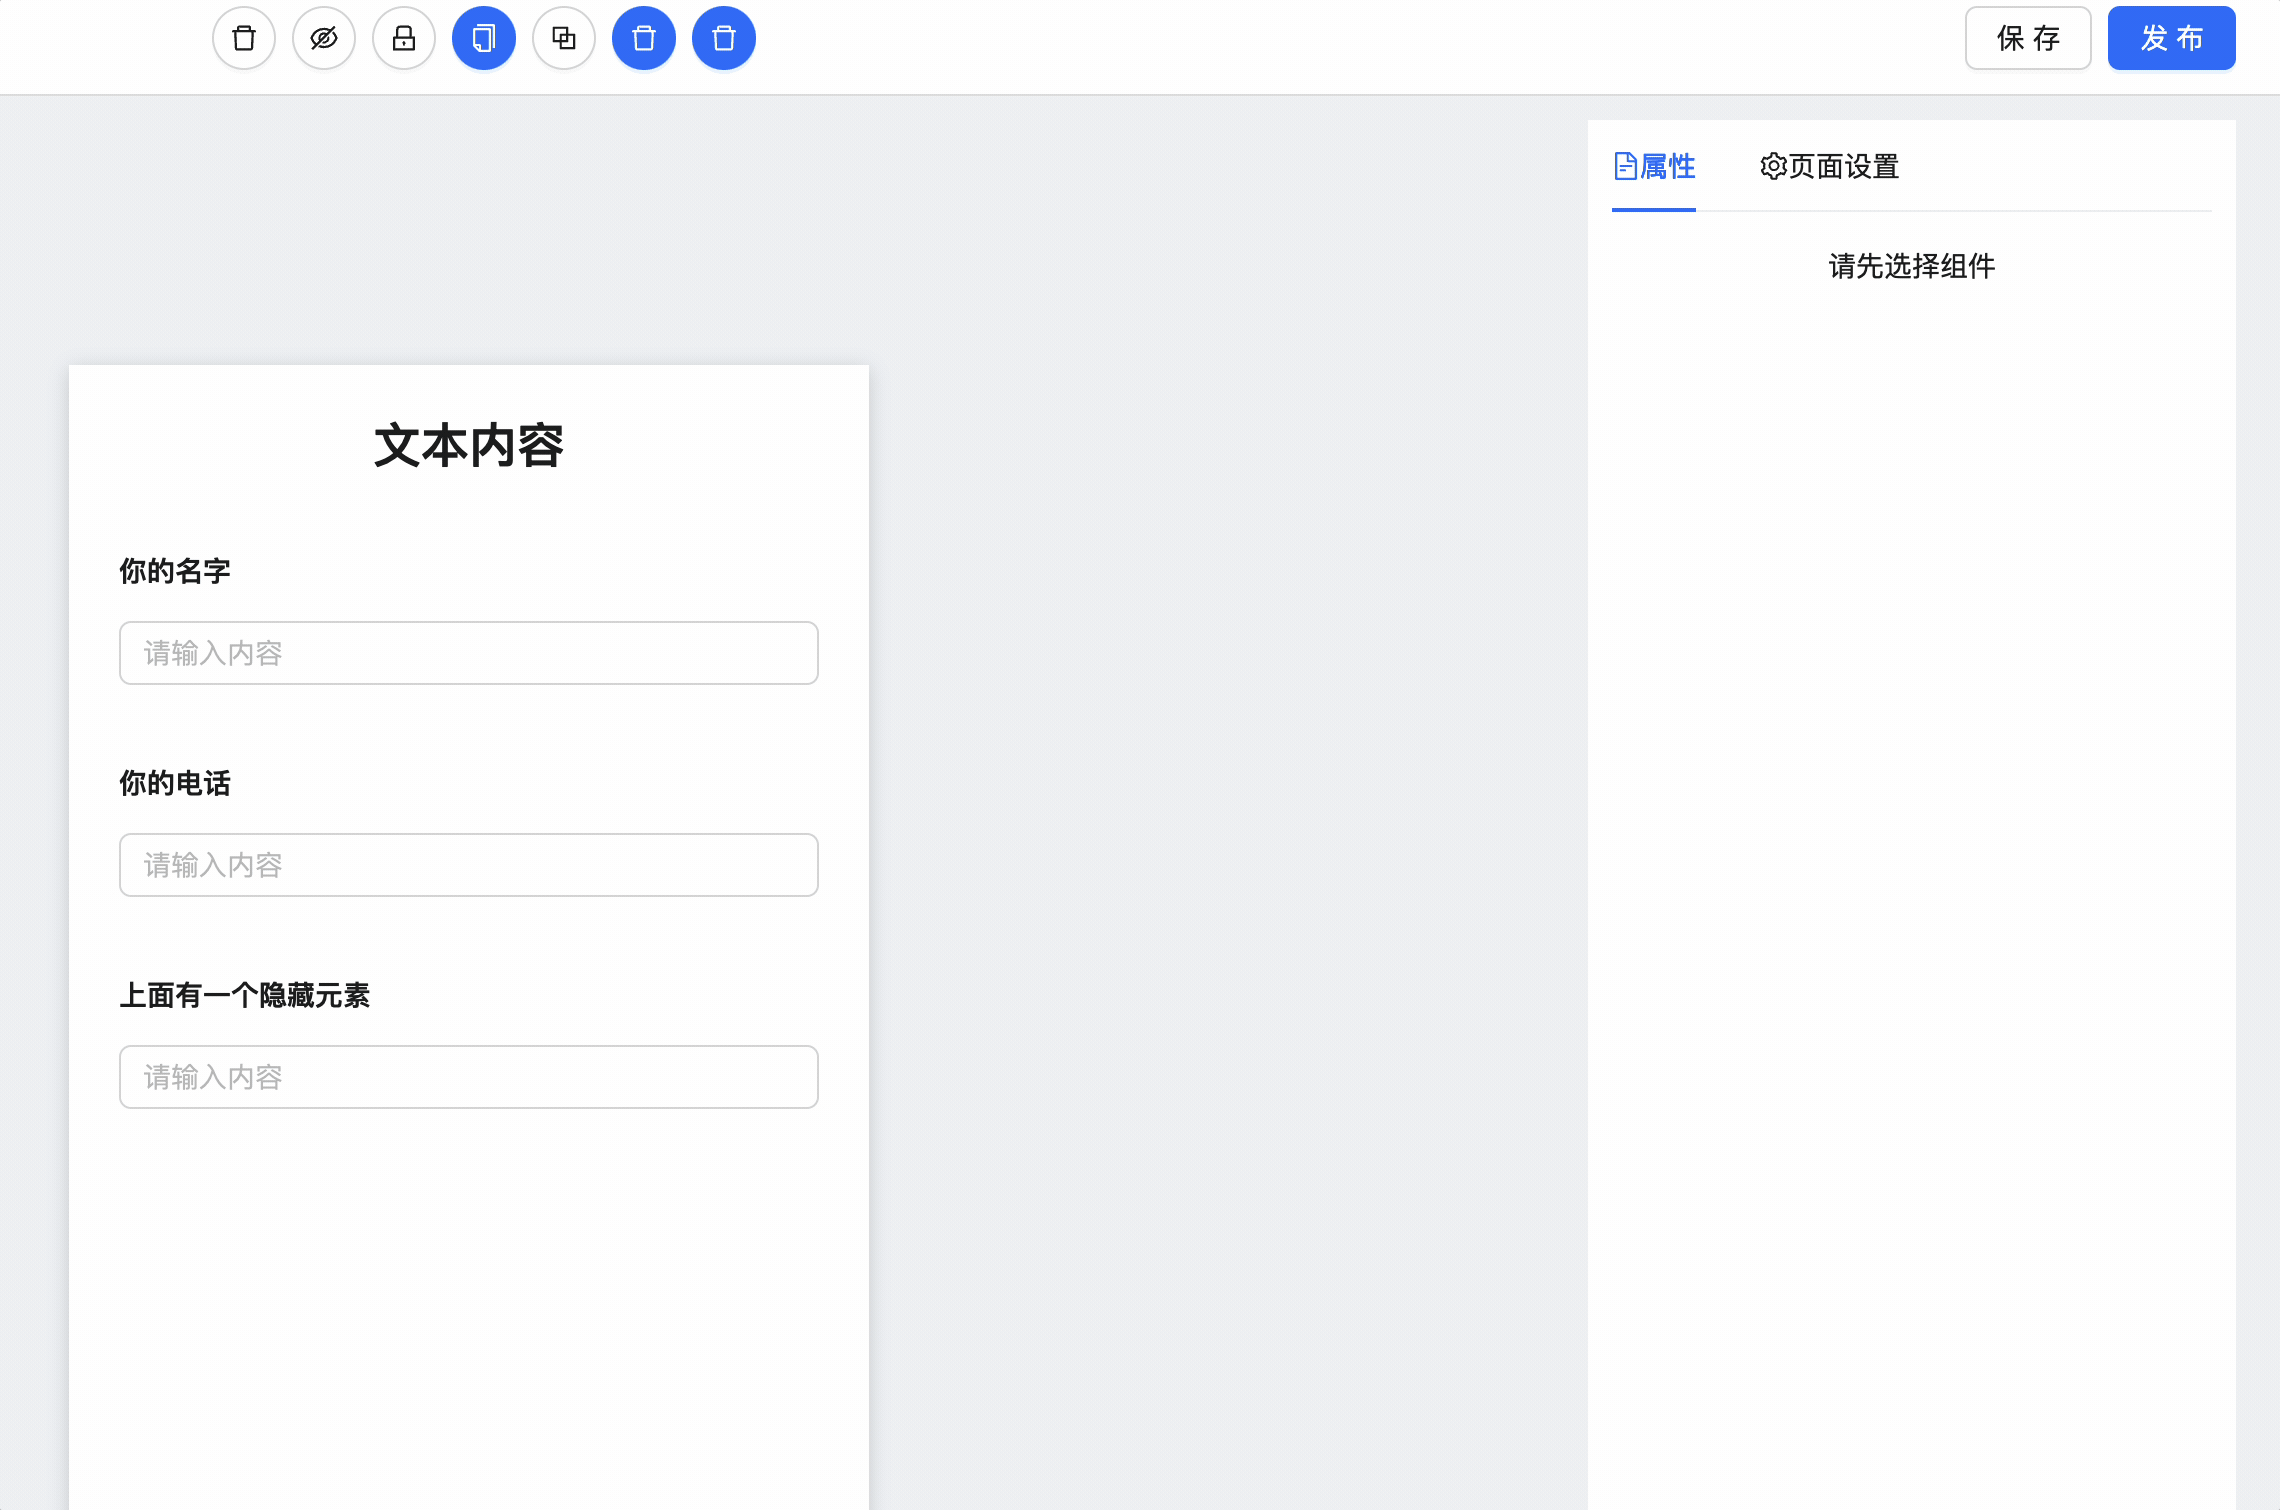Select the 你的电话 label
2280x1510 pixels.
point(175,783)
